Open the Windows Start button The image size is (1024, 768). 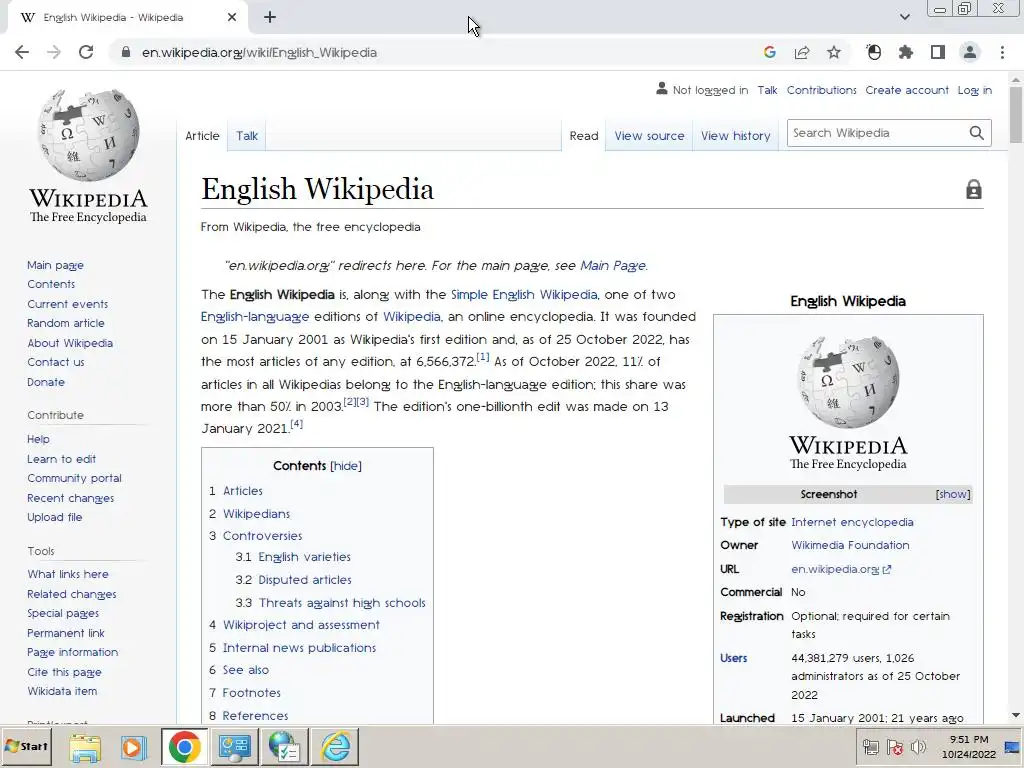click(x=27, y=746)
